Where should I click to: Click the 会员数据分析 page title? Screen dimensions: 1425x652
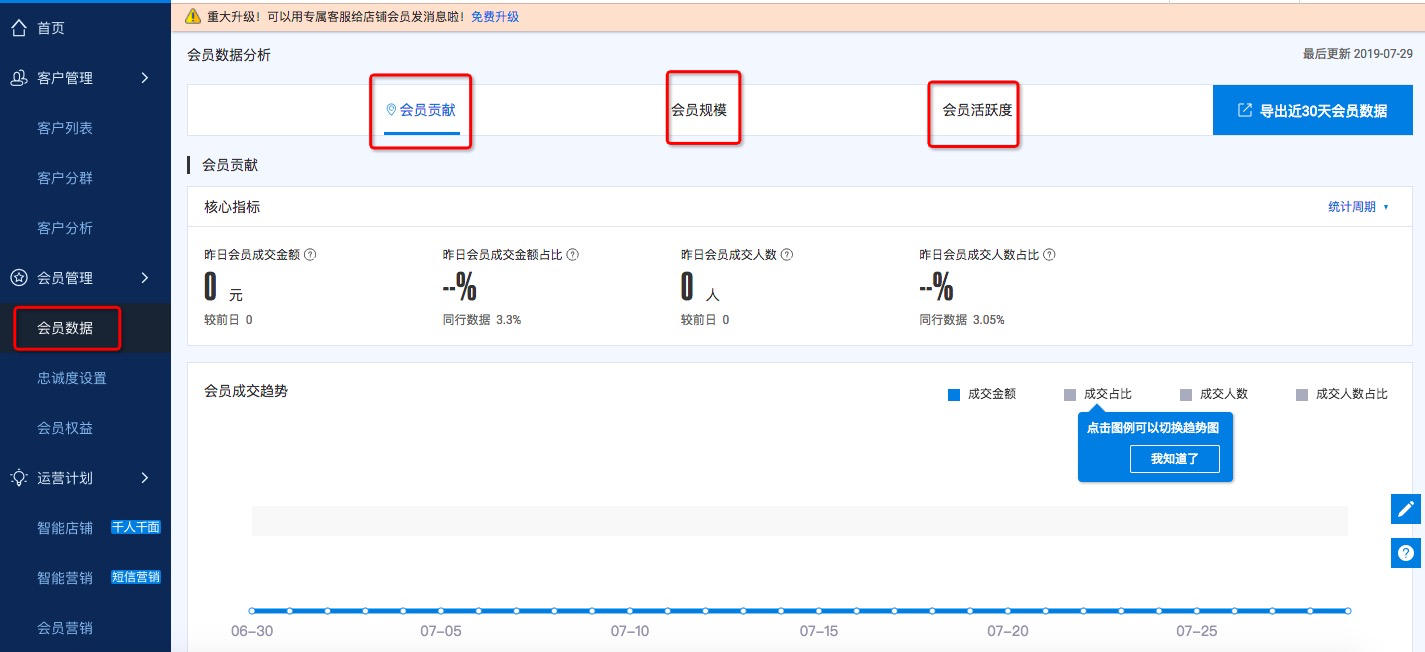[229, 55]
